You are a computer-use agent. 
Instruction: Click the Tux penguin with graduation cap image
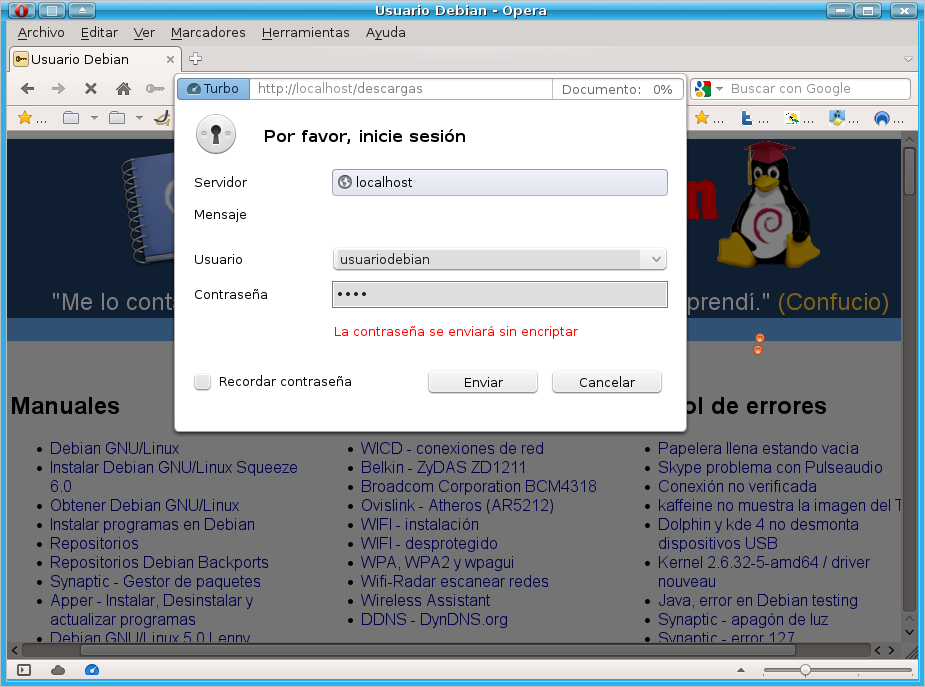coord(767,203)
